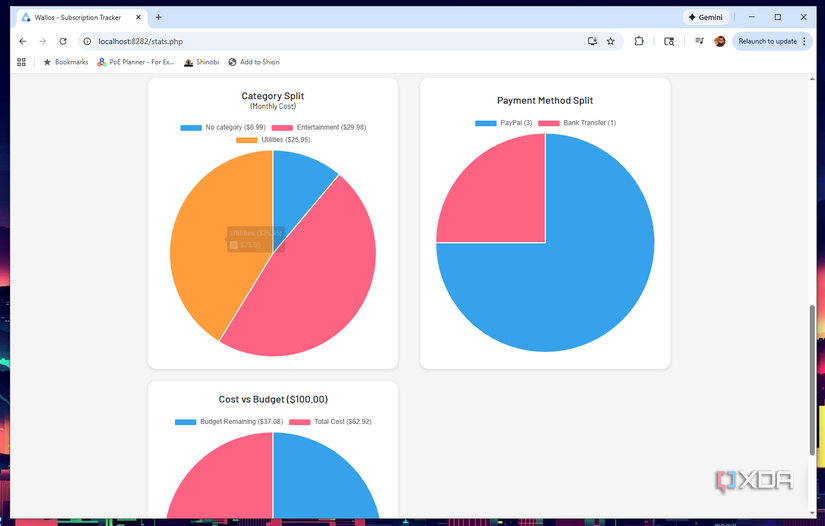The height and width of the screenshot is (526, 825).
Task: Click the Add to Shiori bookmark
Action: click(x=254, y=62)
